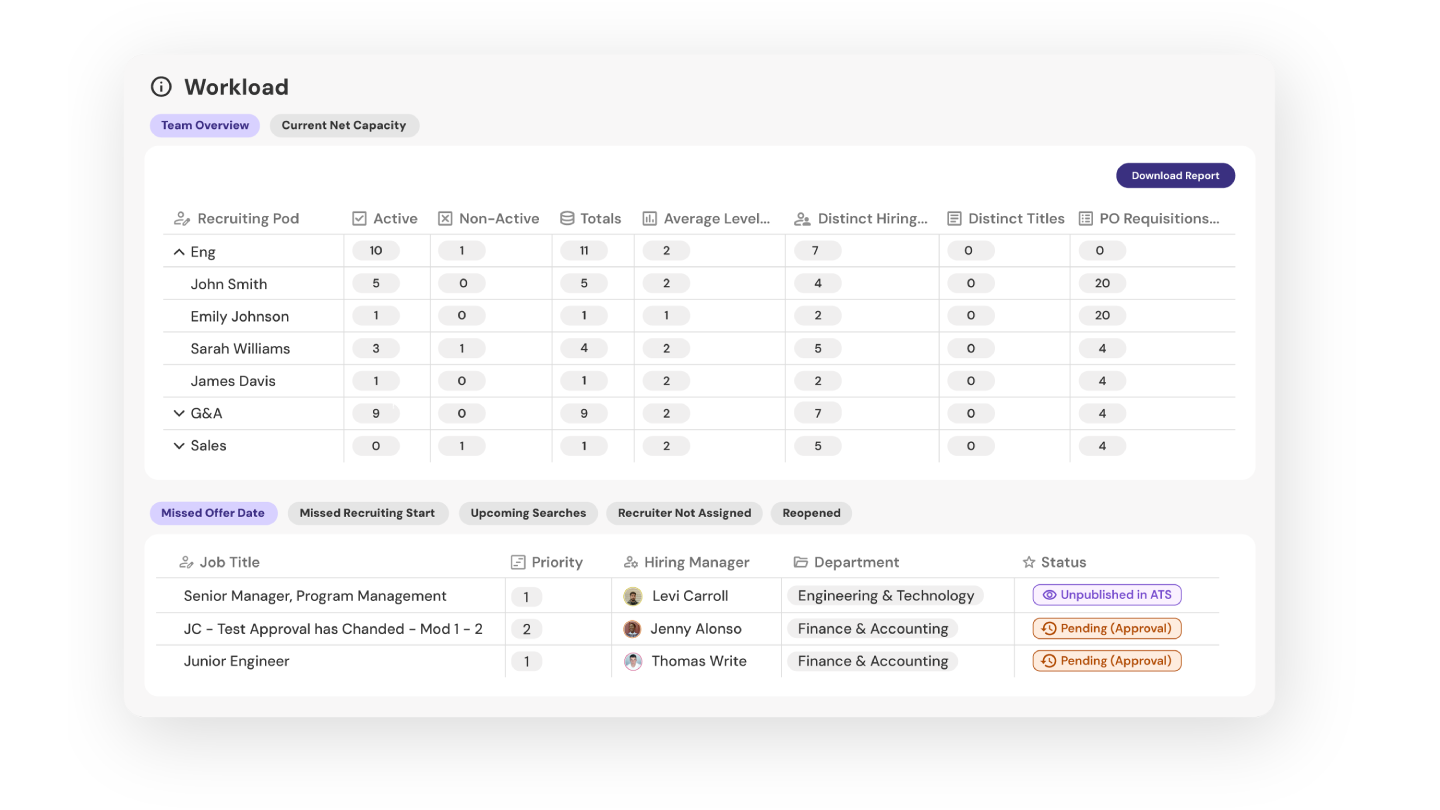Click the Recruiting Pod column icon
The width and height of the screenshot is (1440, 810).
point(182,219)
